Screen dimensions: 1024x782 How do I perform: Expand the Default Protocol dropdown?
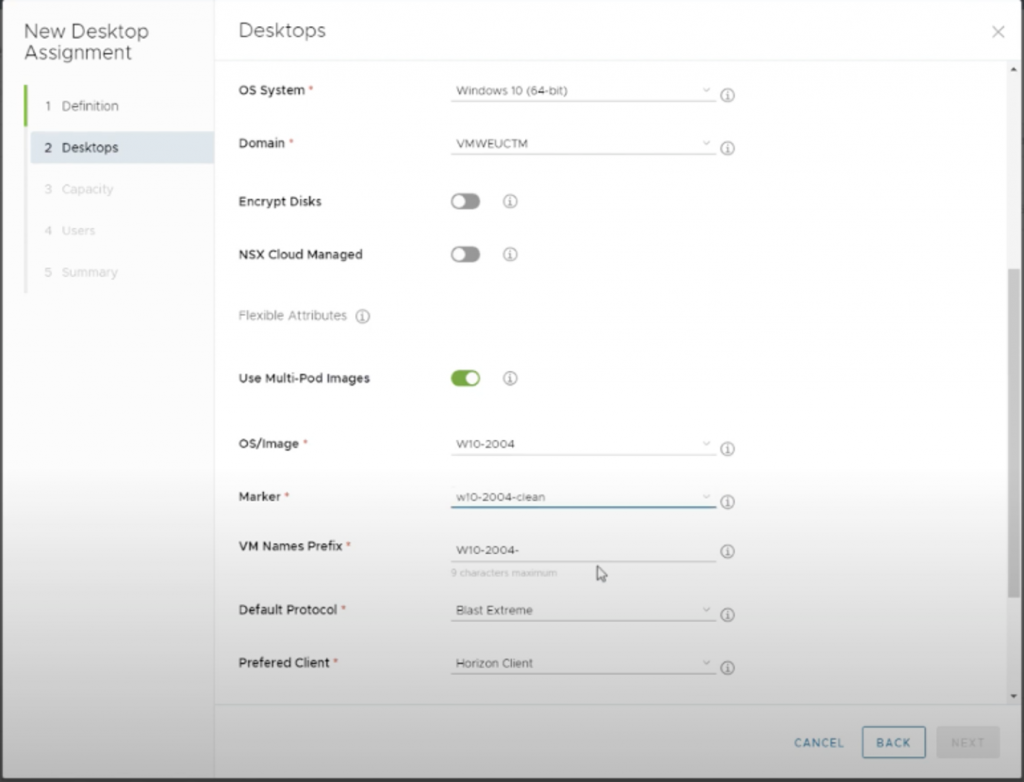(x=582, y=610)
